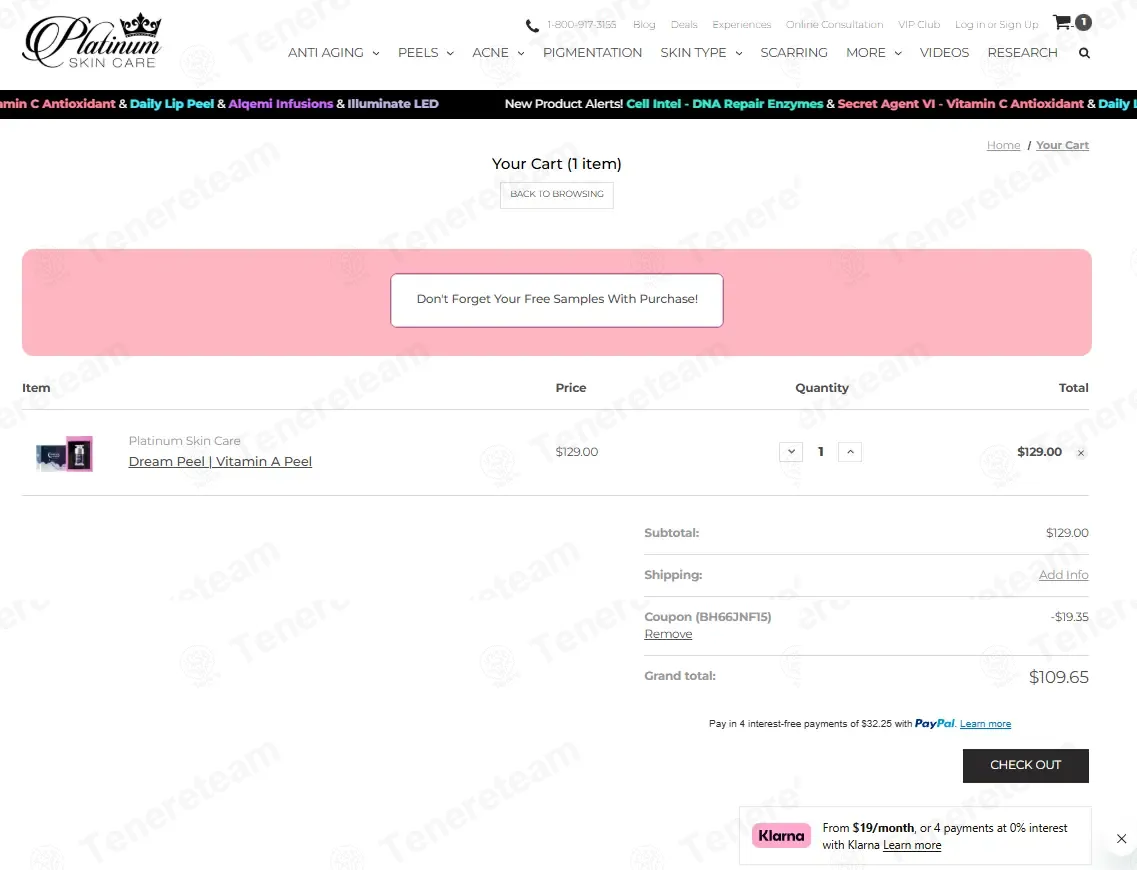1137x870 pixels.
Task: Click the CHECK OUT button
Action: [x=1025, y=766]
